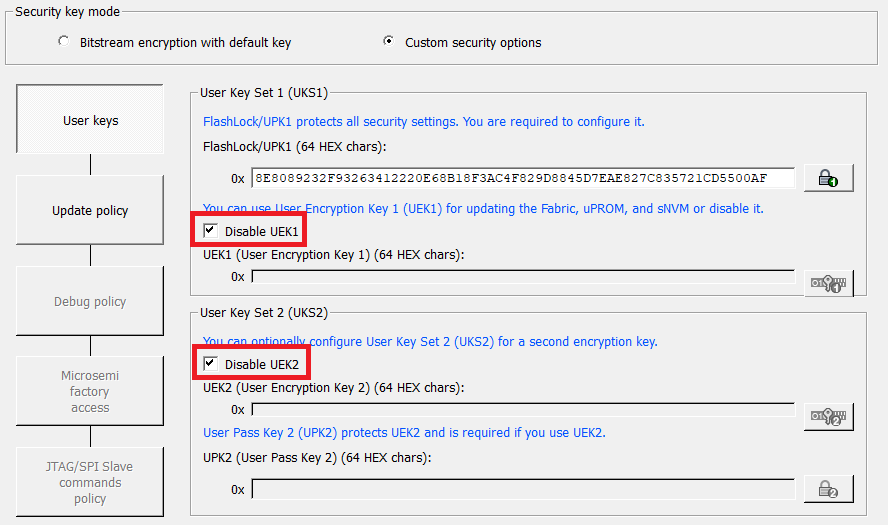This screenshot has height=525, width=888.
Task: Click the UEK2 key generator icon button
Action: point(829,417)
